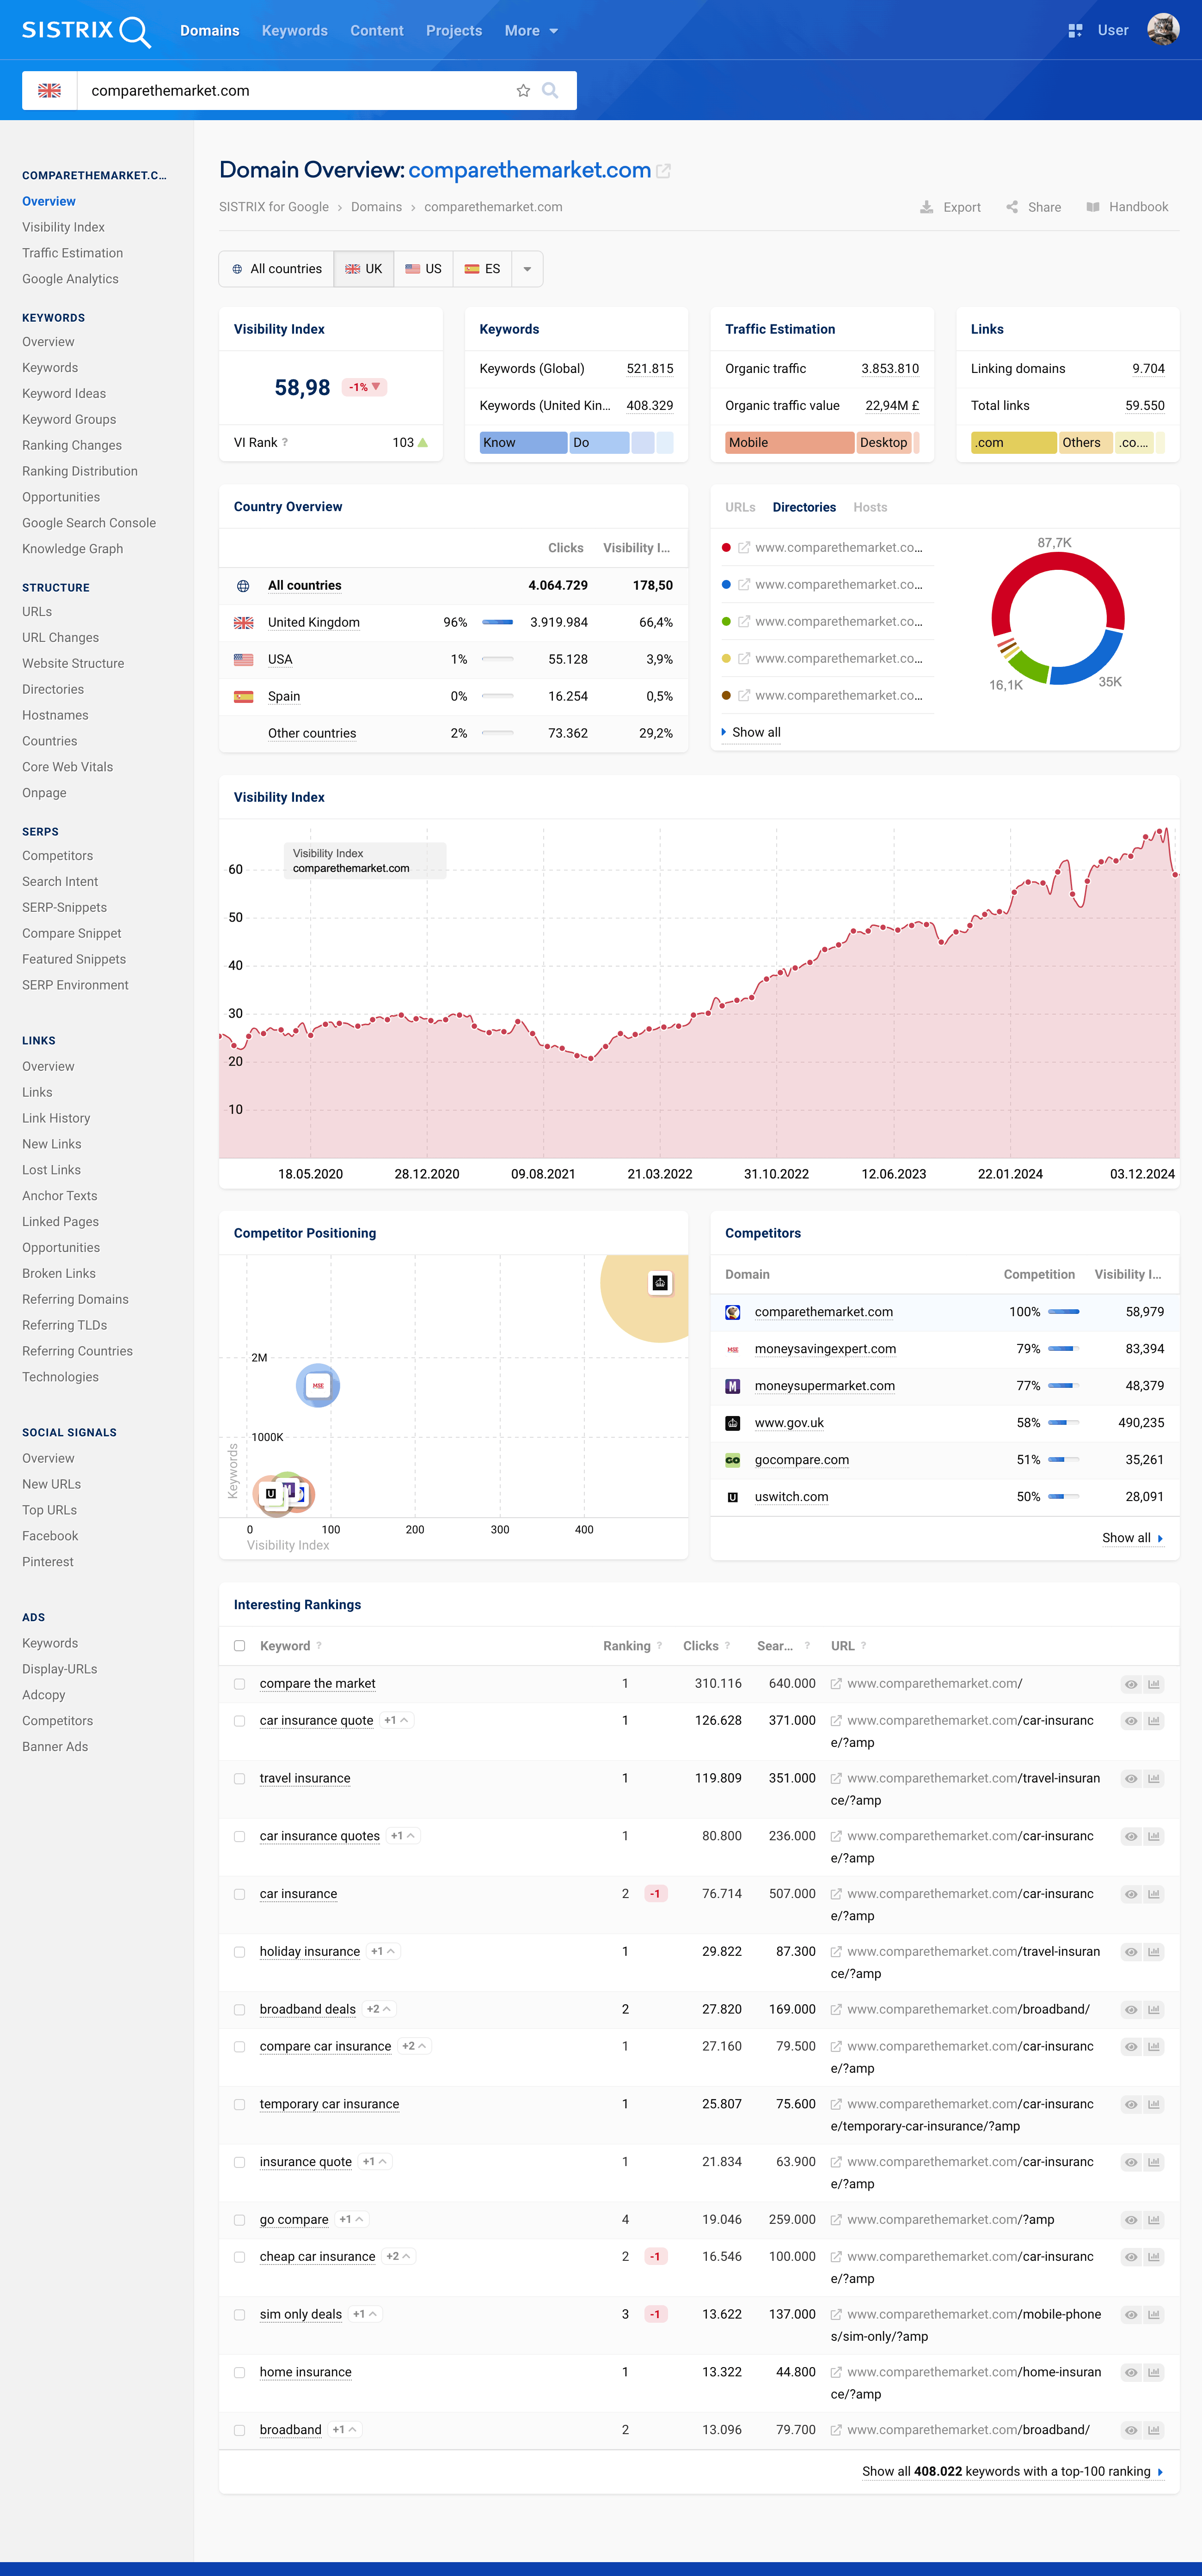Viewport: 1202px width, 2576px height.
Task: Toggle eye icon for 'travel insurance' row
Action: coord(1131,1779)
